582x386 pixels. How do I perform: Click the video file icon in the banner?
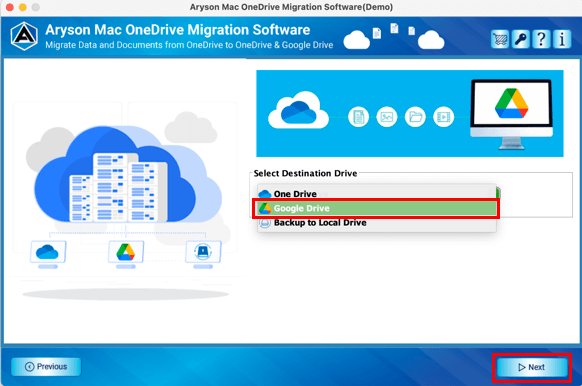pos(444,117)
